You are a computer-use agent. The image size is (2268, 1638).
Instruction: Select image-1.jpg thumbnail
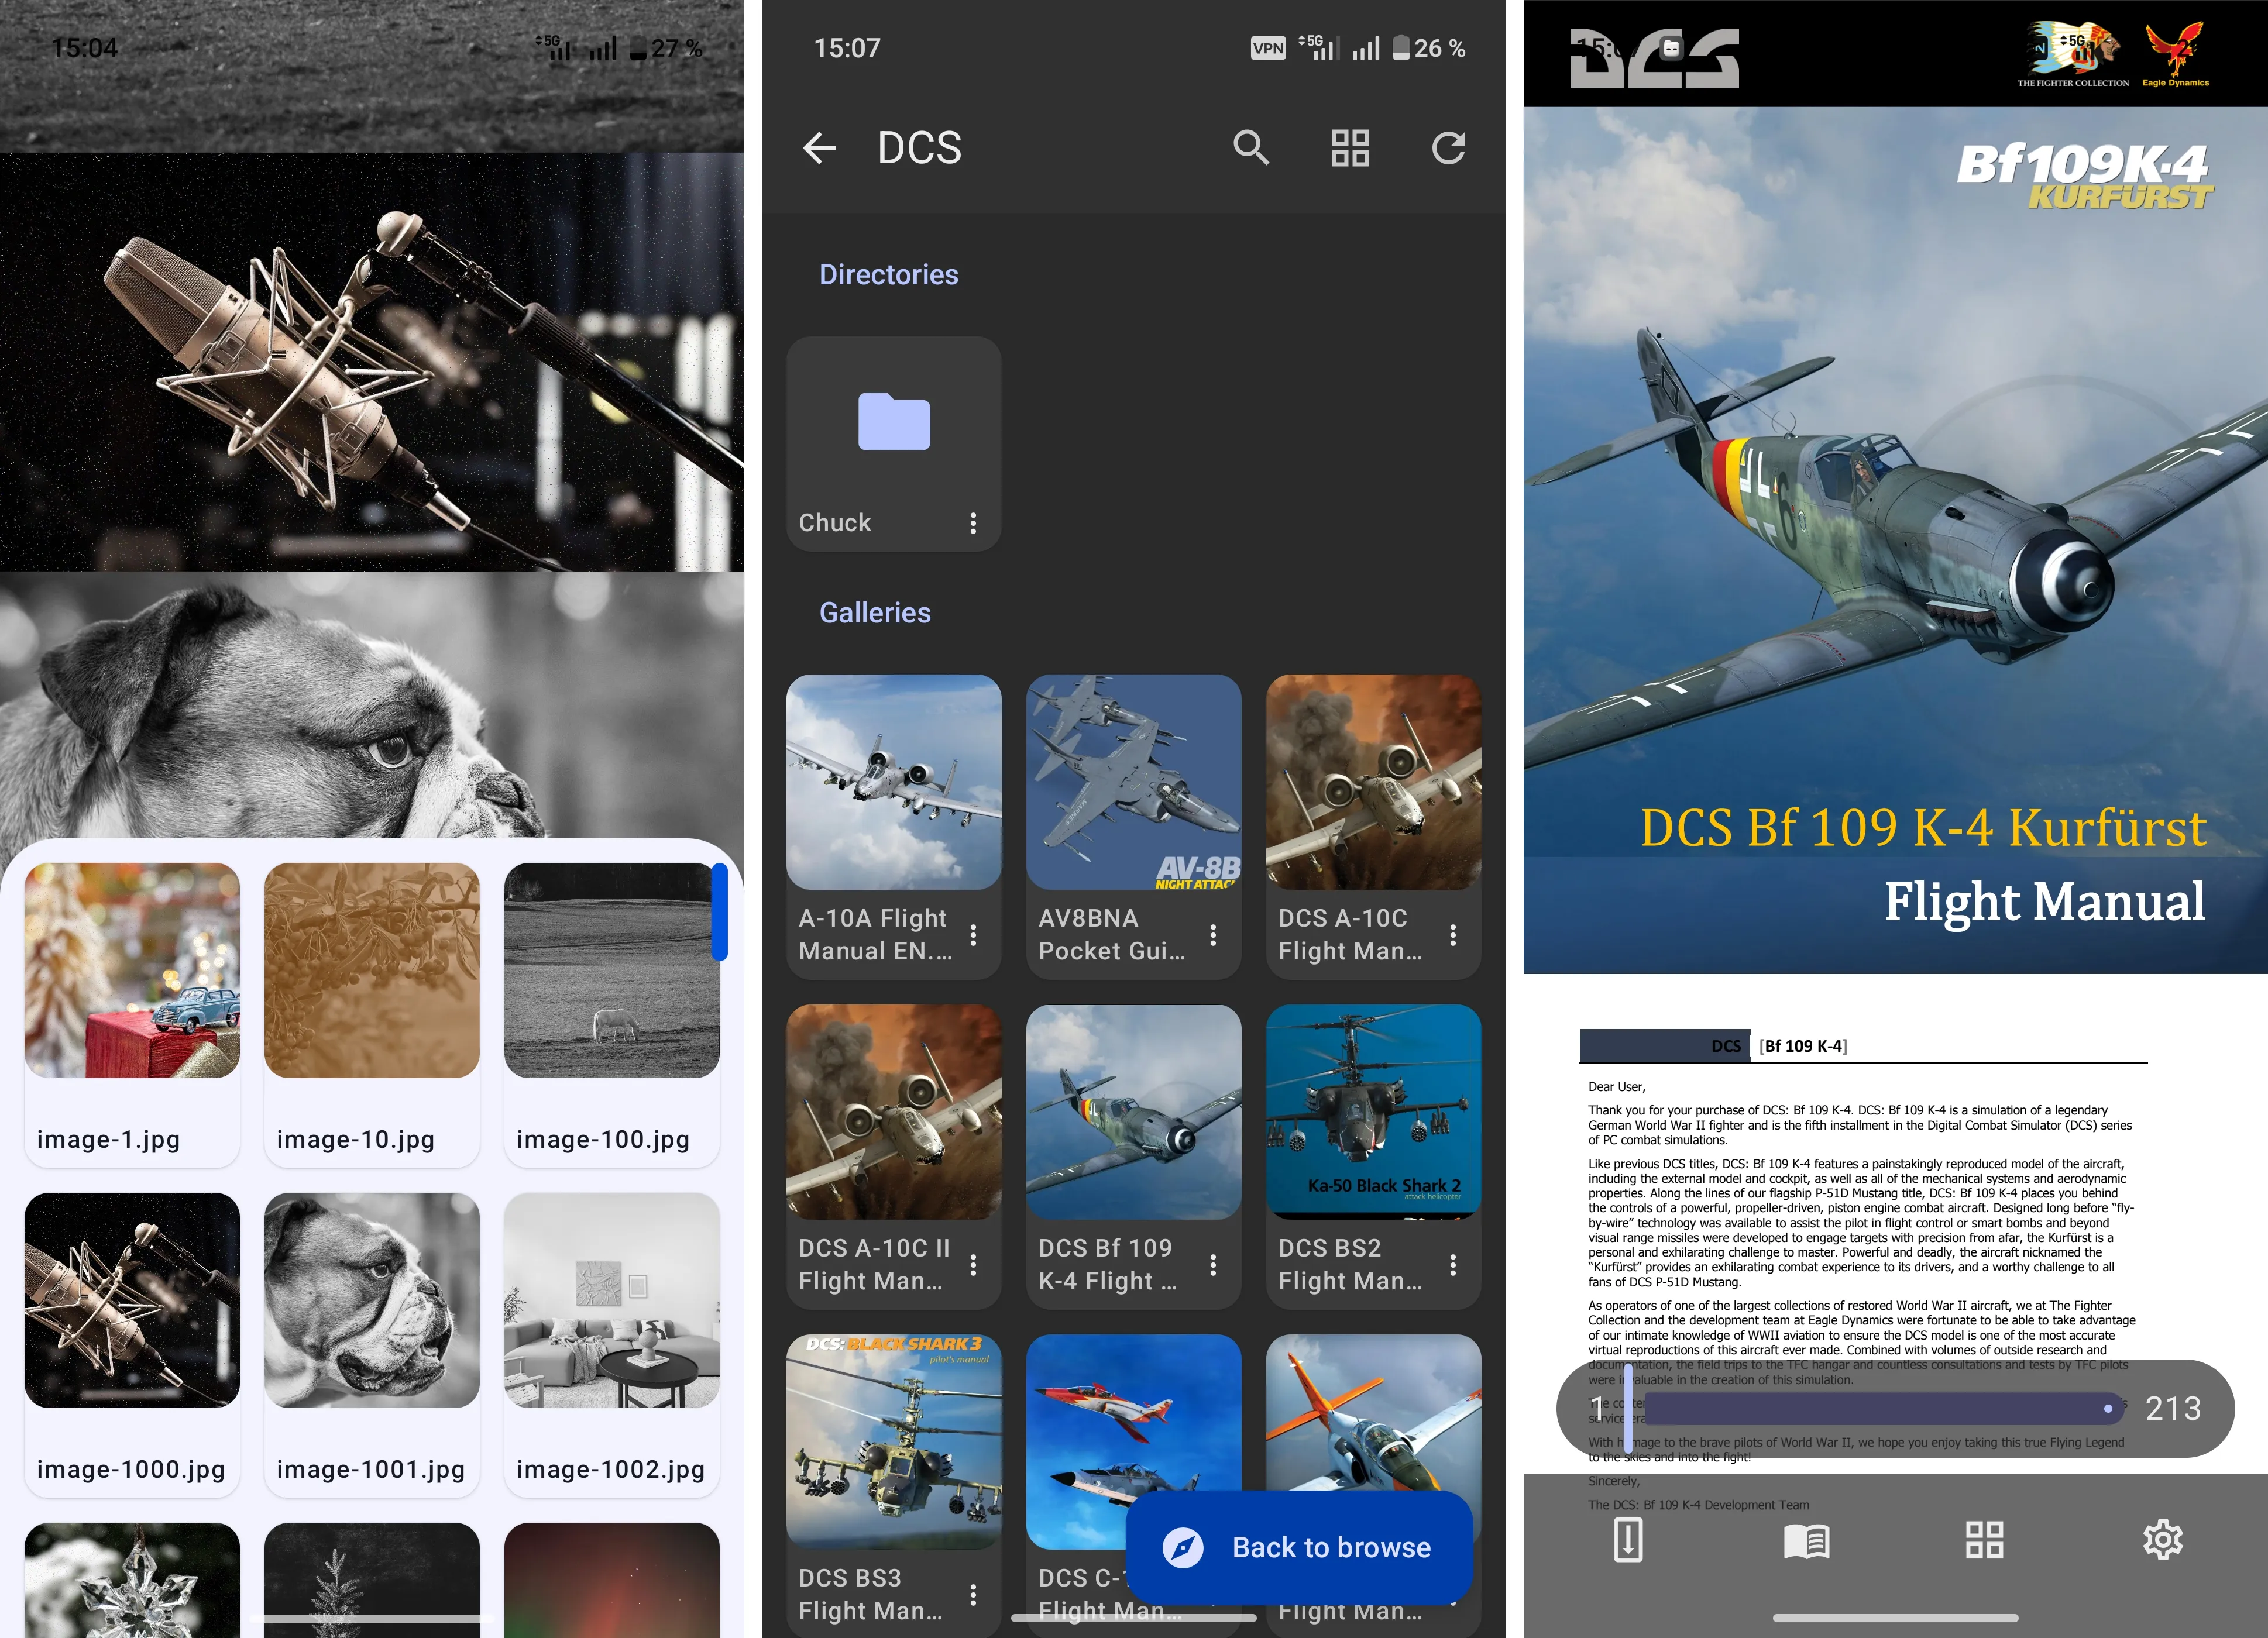132,970
